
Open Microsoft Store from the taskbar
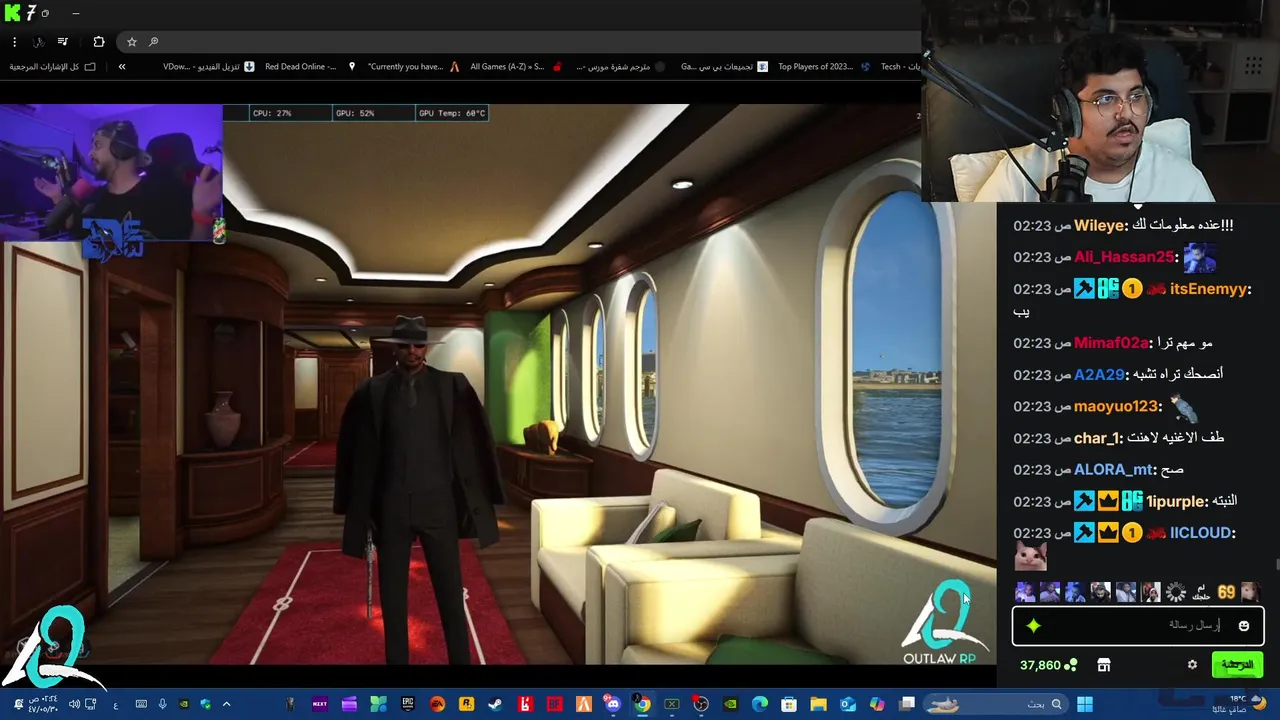click(789, 704)
